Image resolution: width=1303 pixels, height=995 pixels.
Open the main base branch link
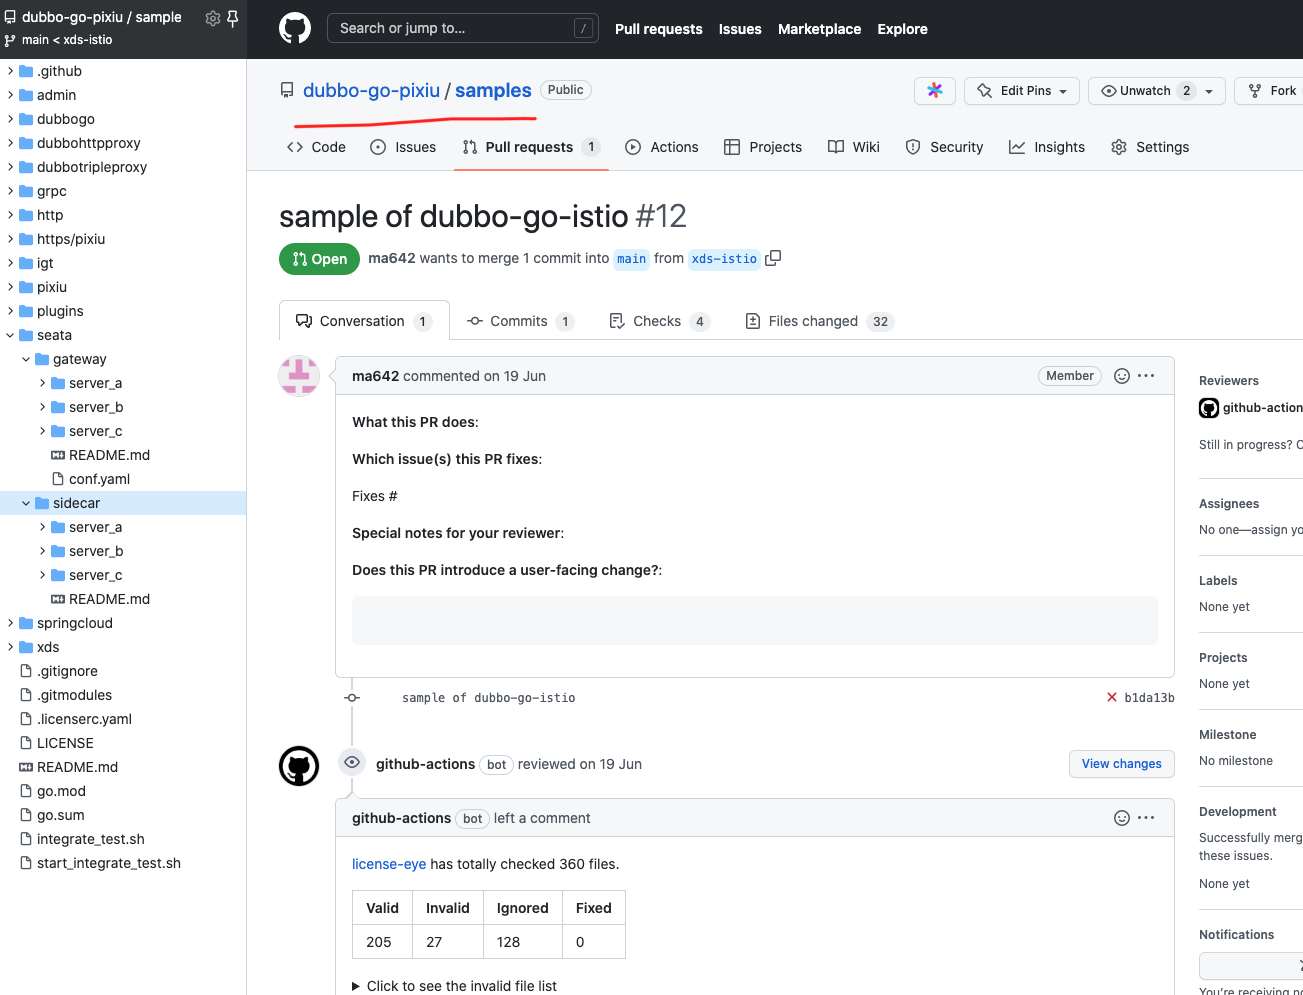631,258
